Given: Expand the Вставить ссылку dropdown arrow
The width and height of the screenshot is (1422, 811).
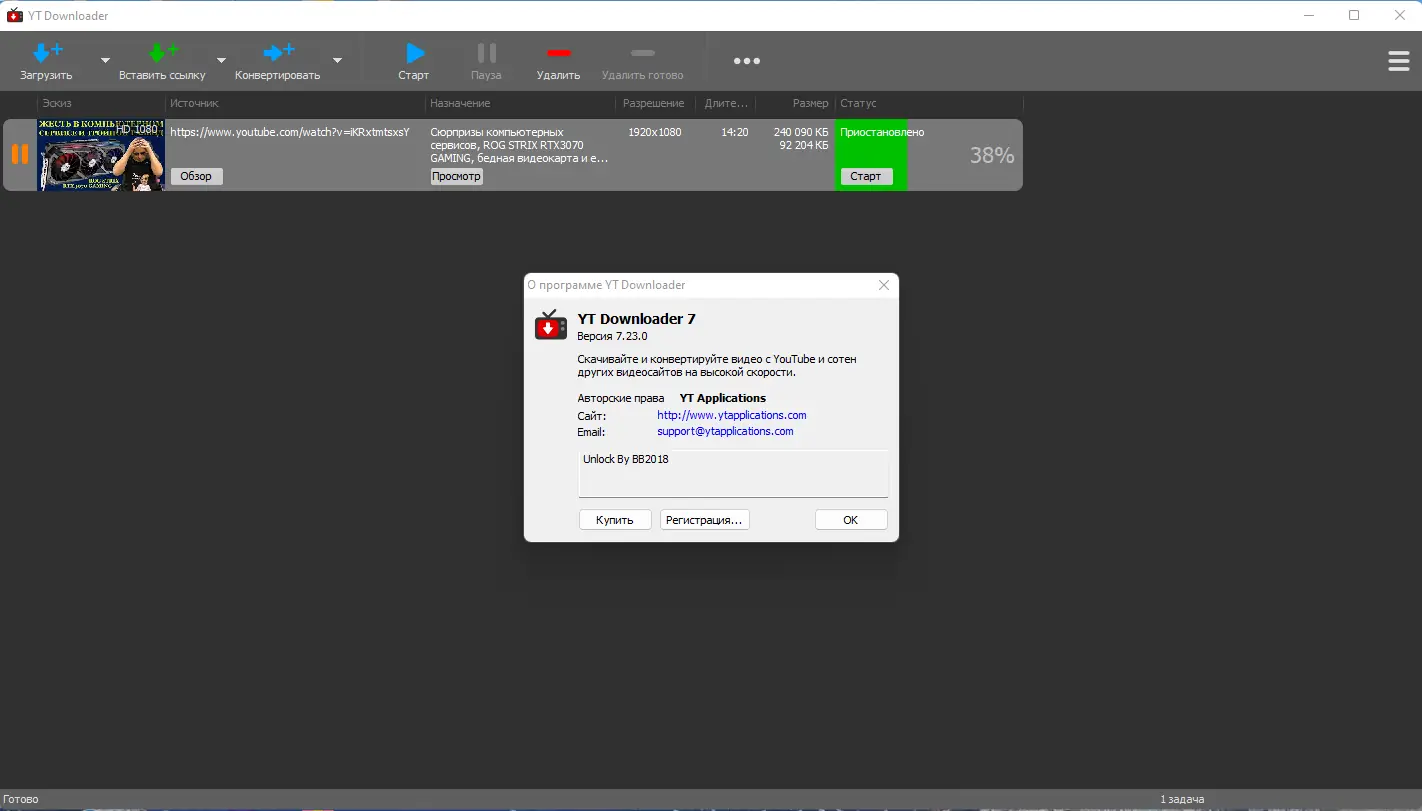Looking at the screenshot, I should 221,60.
